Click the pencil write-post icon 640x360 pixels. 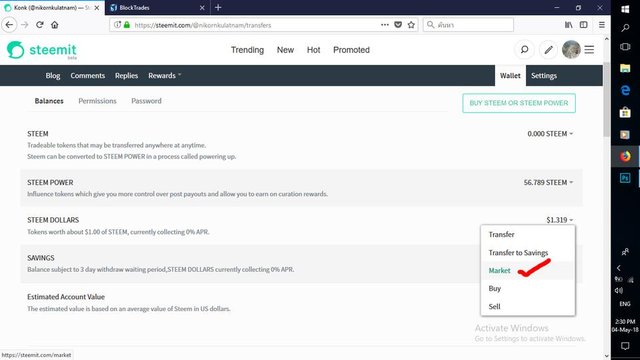[x=549, y=50]
